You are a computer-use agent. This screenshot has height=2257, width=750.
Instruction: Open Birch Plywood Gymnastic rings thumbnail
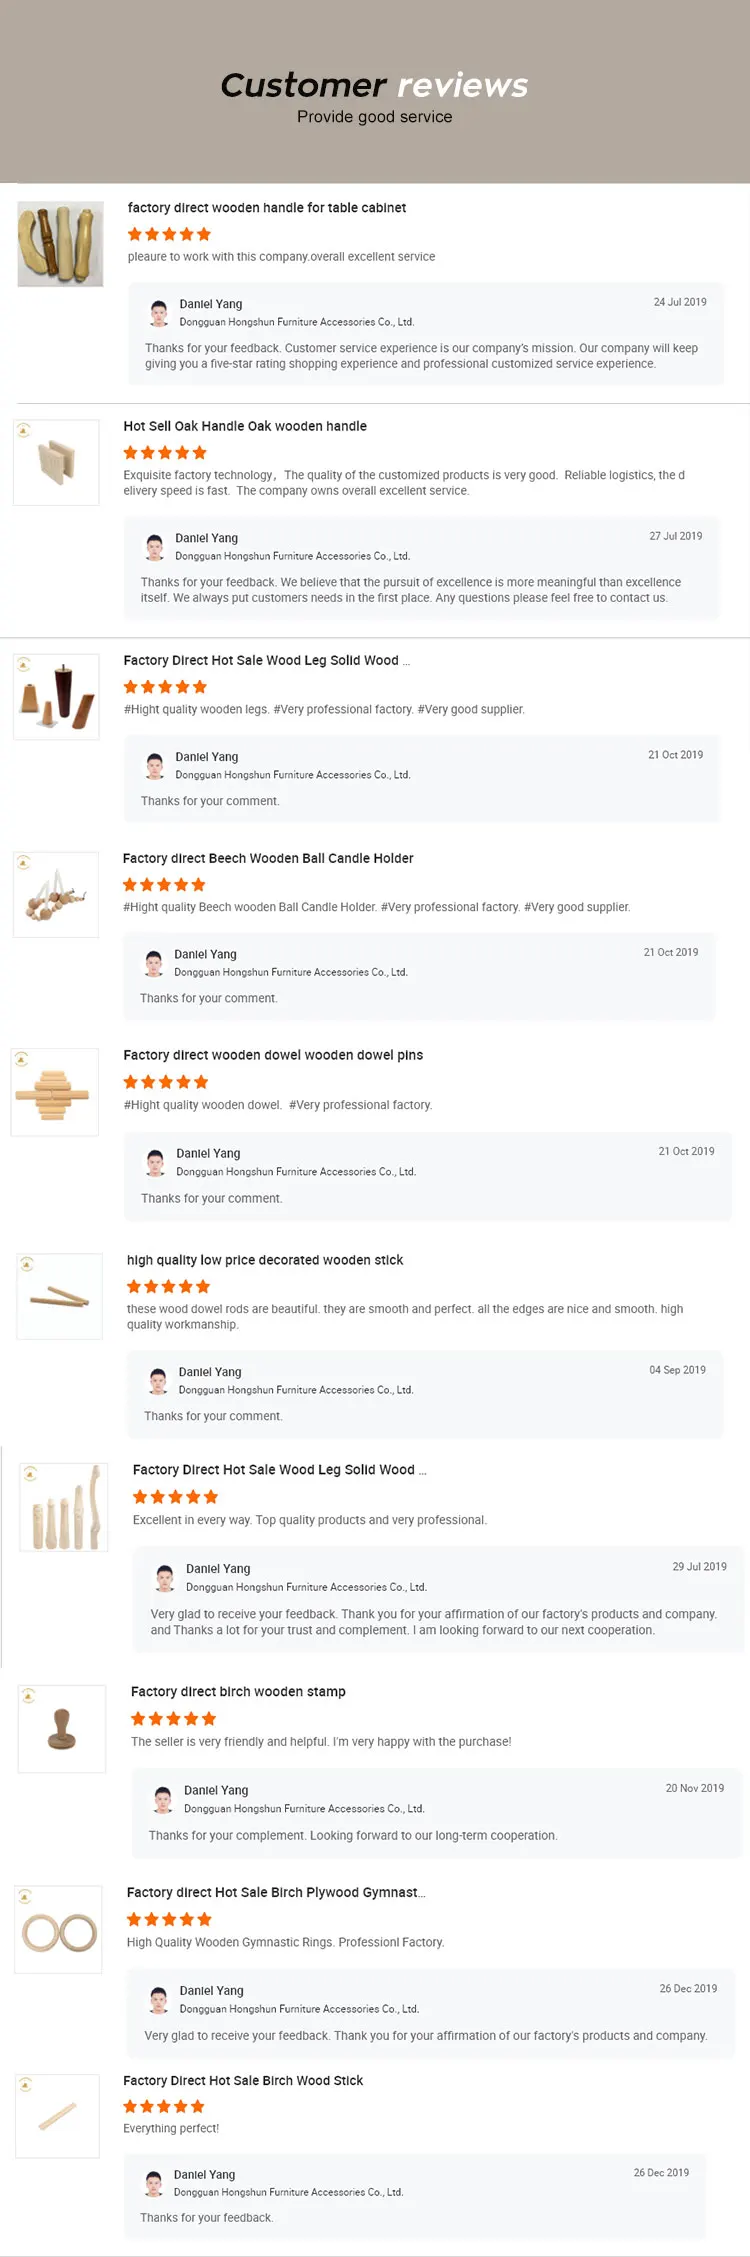59,1929
